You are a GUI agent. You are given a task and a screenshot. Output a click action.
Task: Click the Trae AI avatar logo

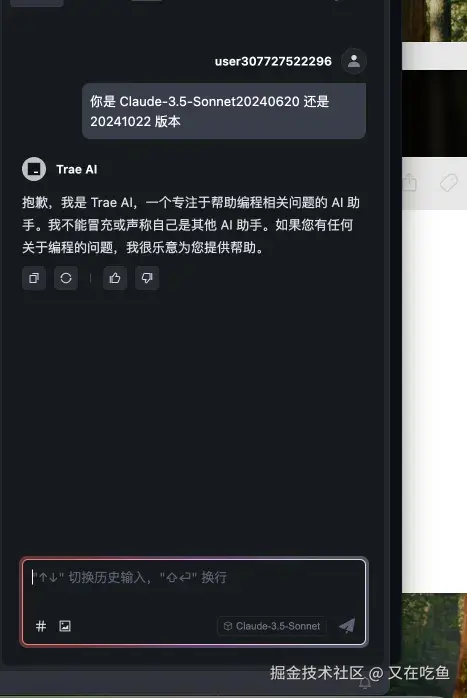[x=34, y=169]
